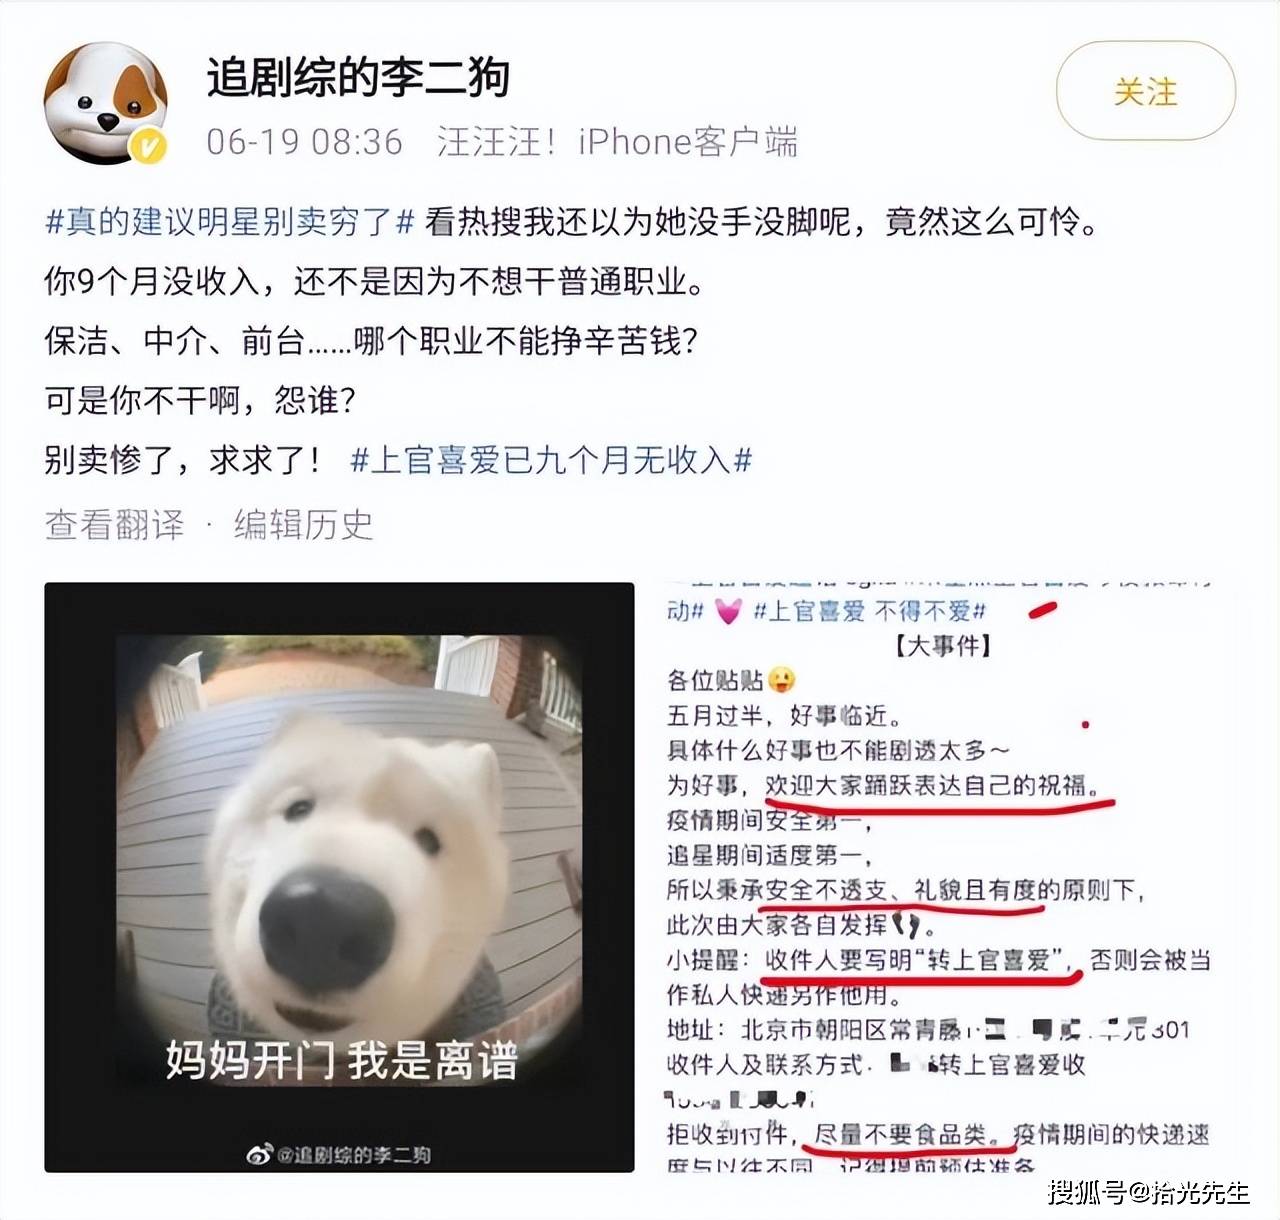Image resolution: width=1280 pixels, height=1220 pixels.
Task: Click the 搜狐号@拾光先生 watermark
Action: [1148, 1192]
